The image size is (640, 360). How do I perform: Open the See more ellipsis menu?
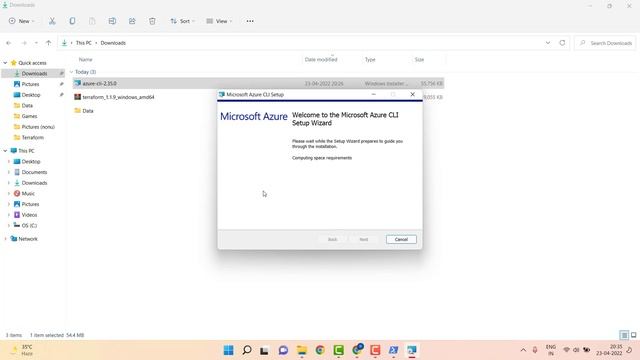click(x=250, y=21)
